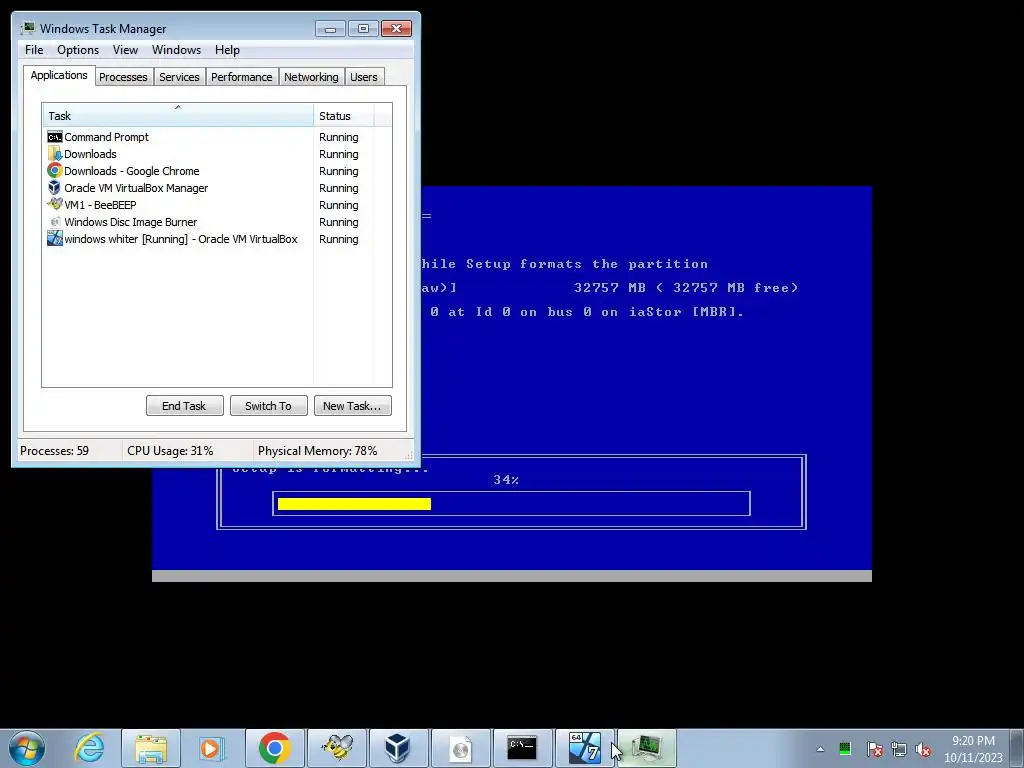Viewport: 1024px width, 768px height.
Task: Click Command Prompt icon in task list
Action: (55, 137)
